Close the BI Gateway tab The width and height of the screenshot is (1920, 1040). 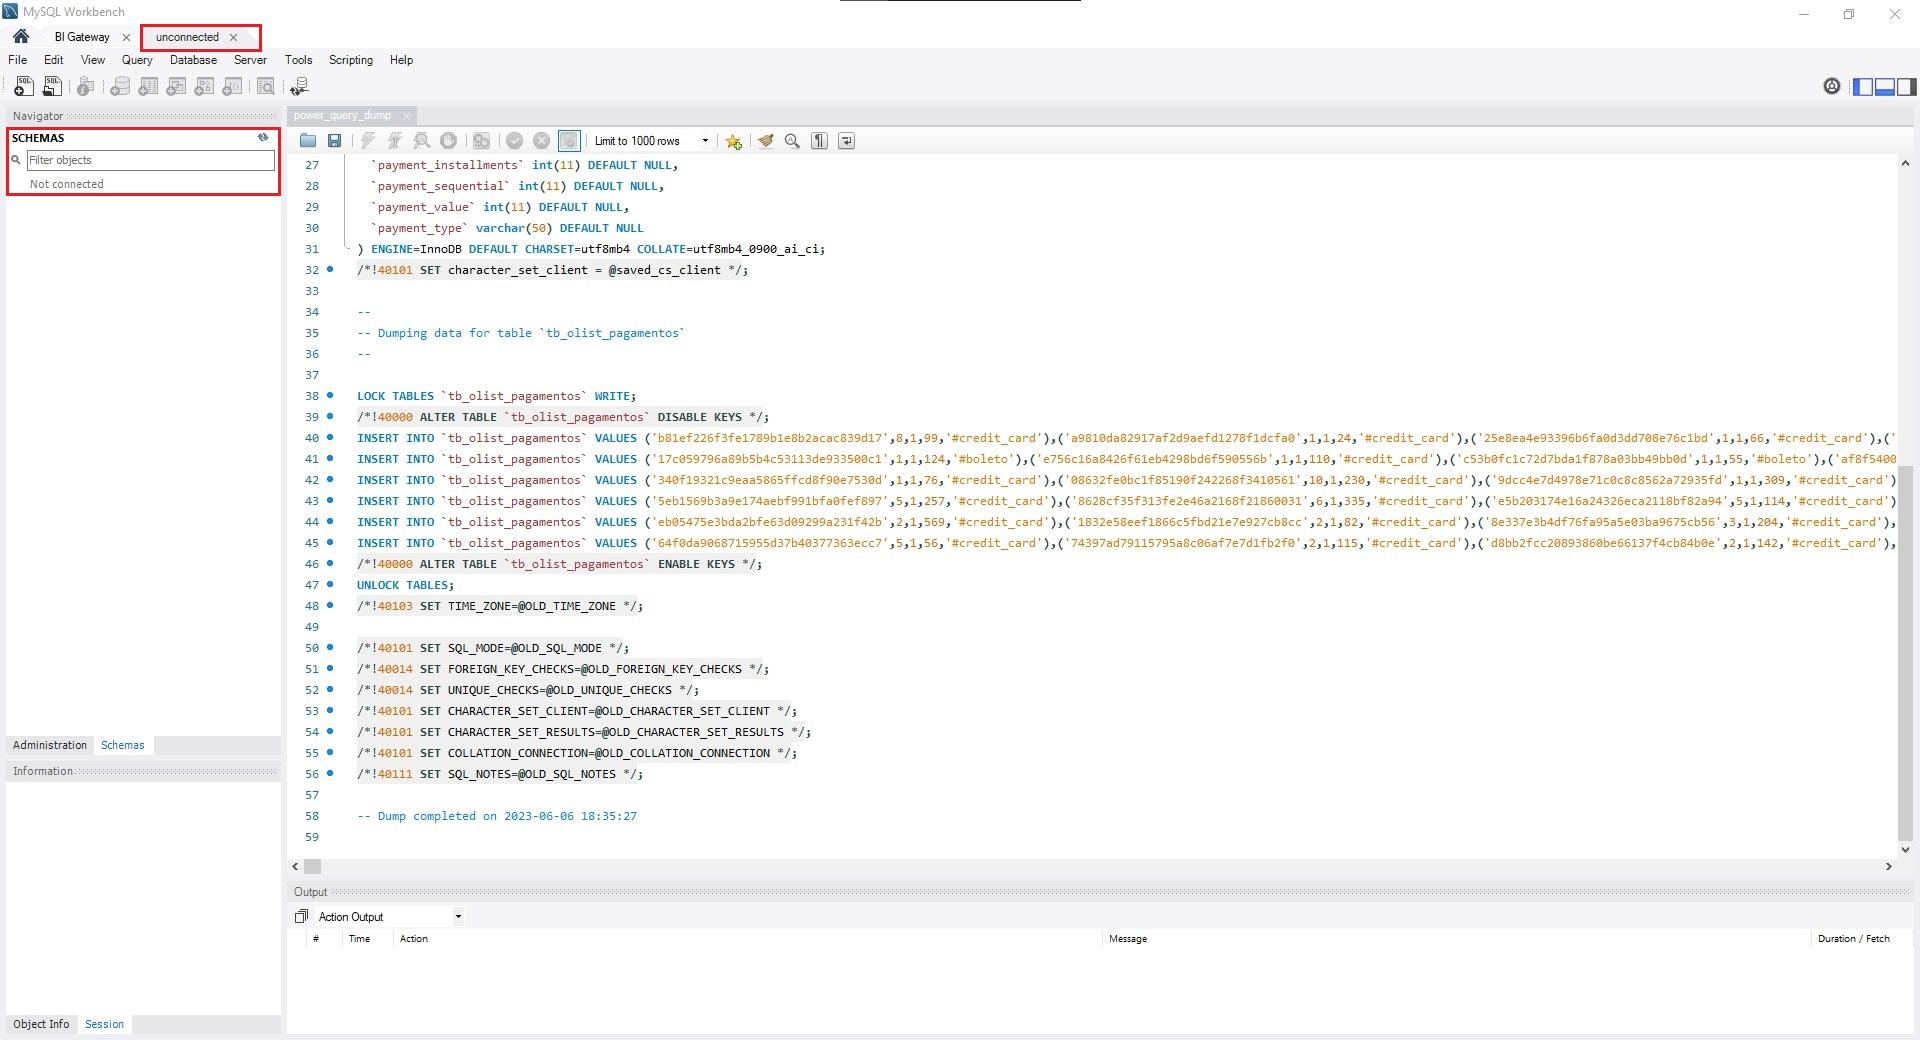[x=126, y=37]
